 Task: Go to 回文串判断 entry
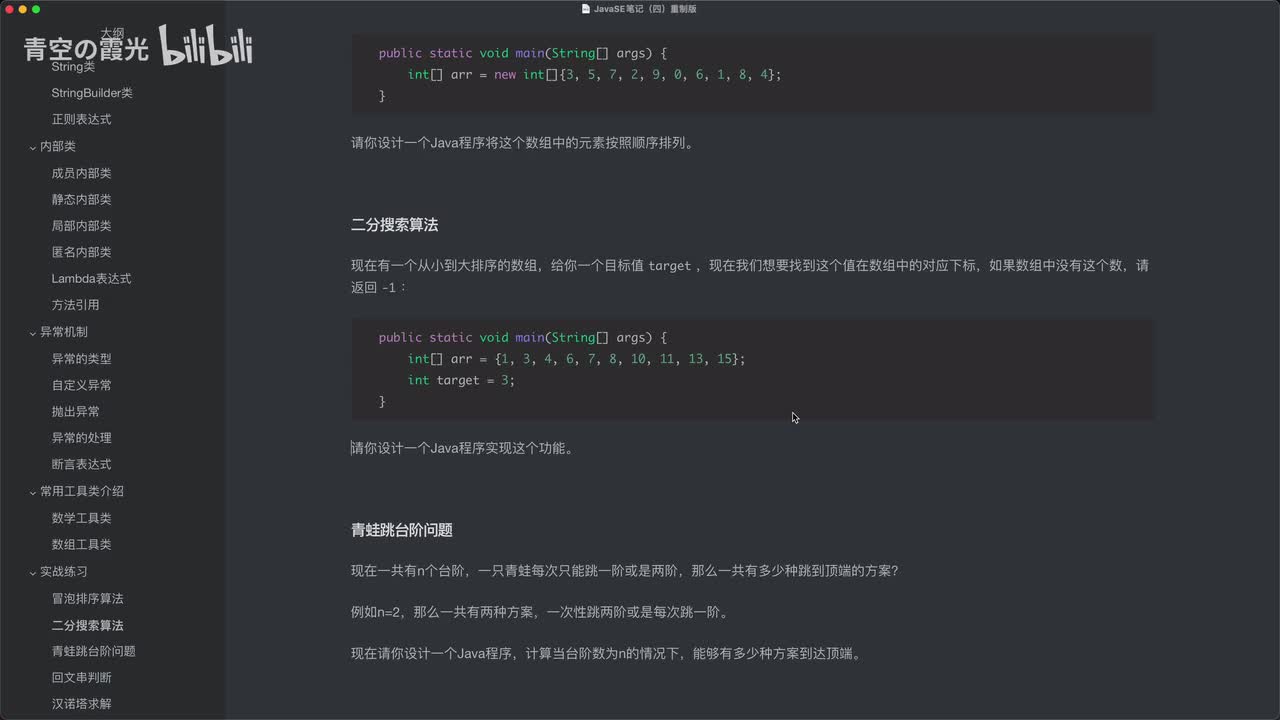(81, 678)
